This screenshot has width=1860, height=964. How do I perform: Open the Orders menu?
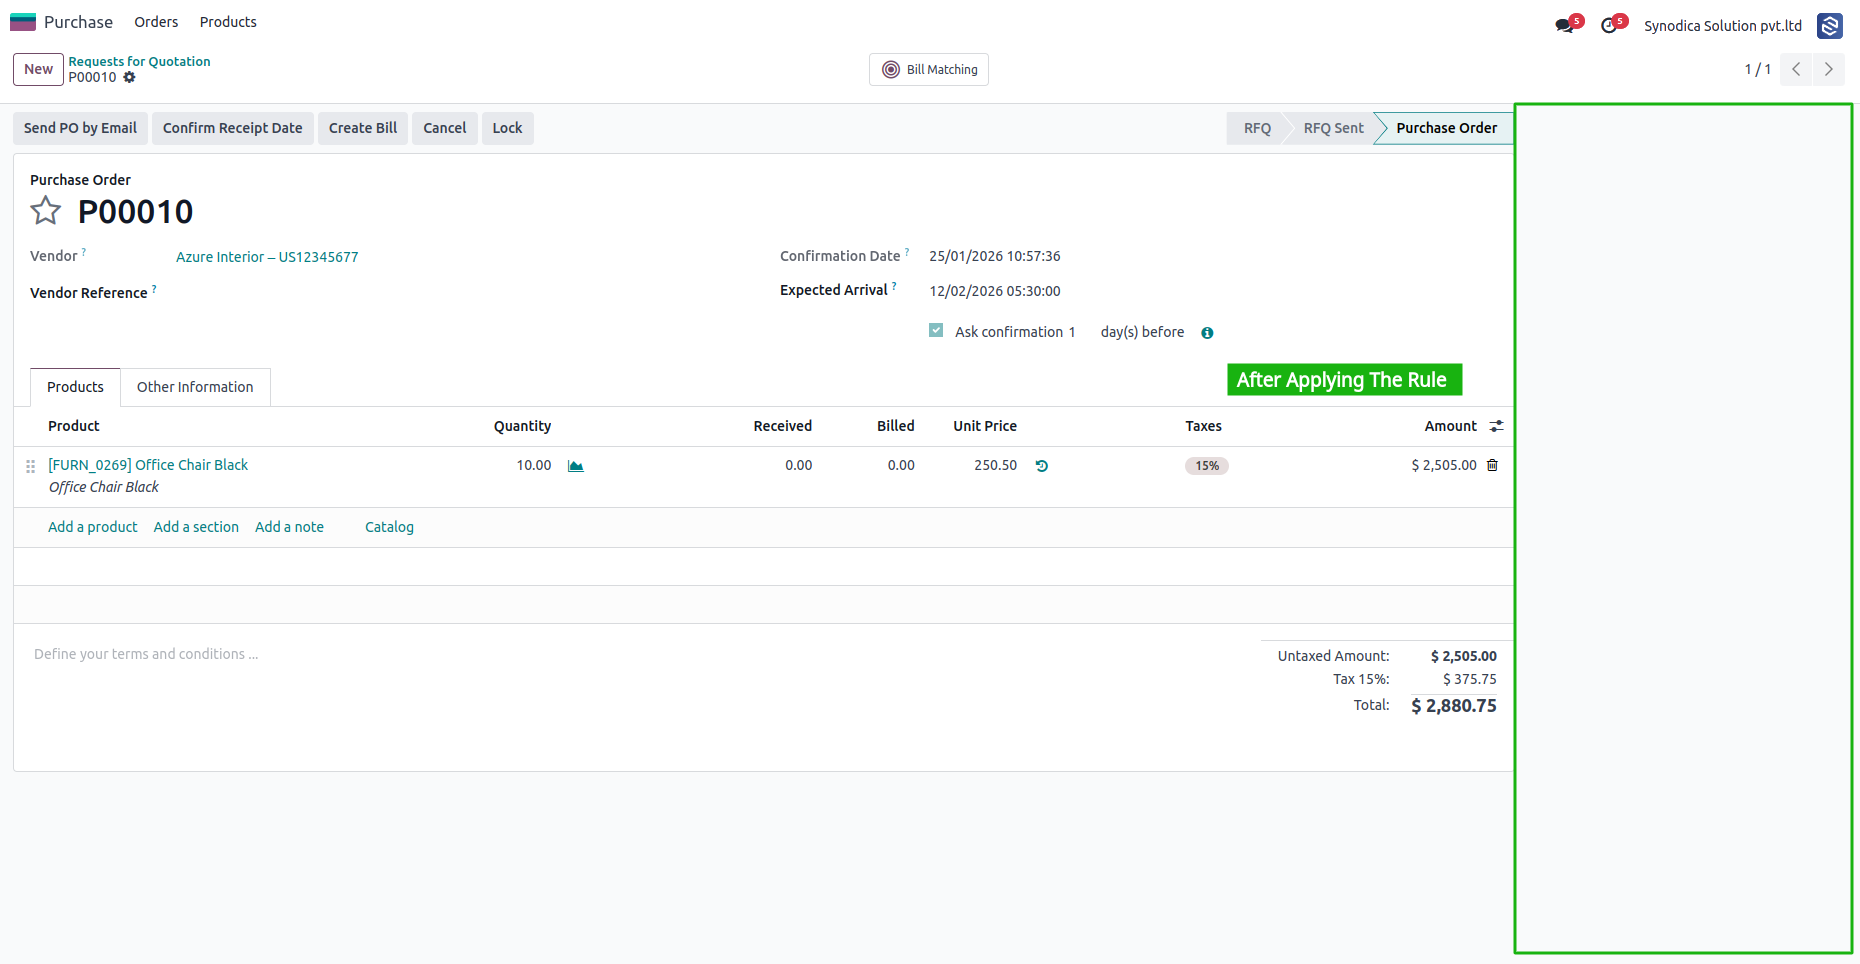[x=156, y=22]
